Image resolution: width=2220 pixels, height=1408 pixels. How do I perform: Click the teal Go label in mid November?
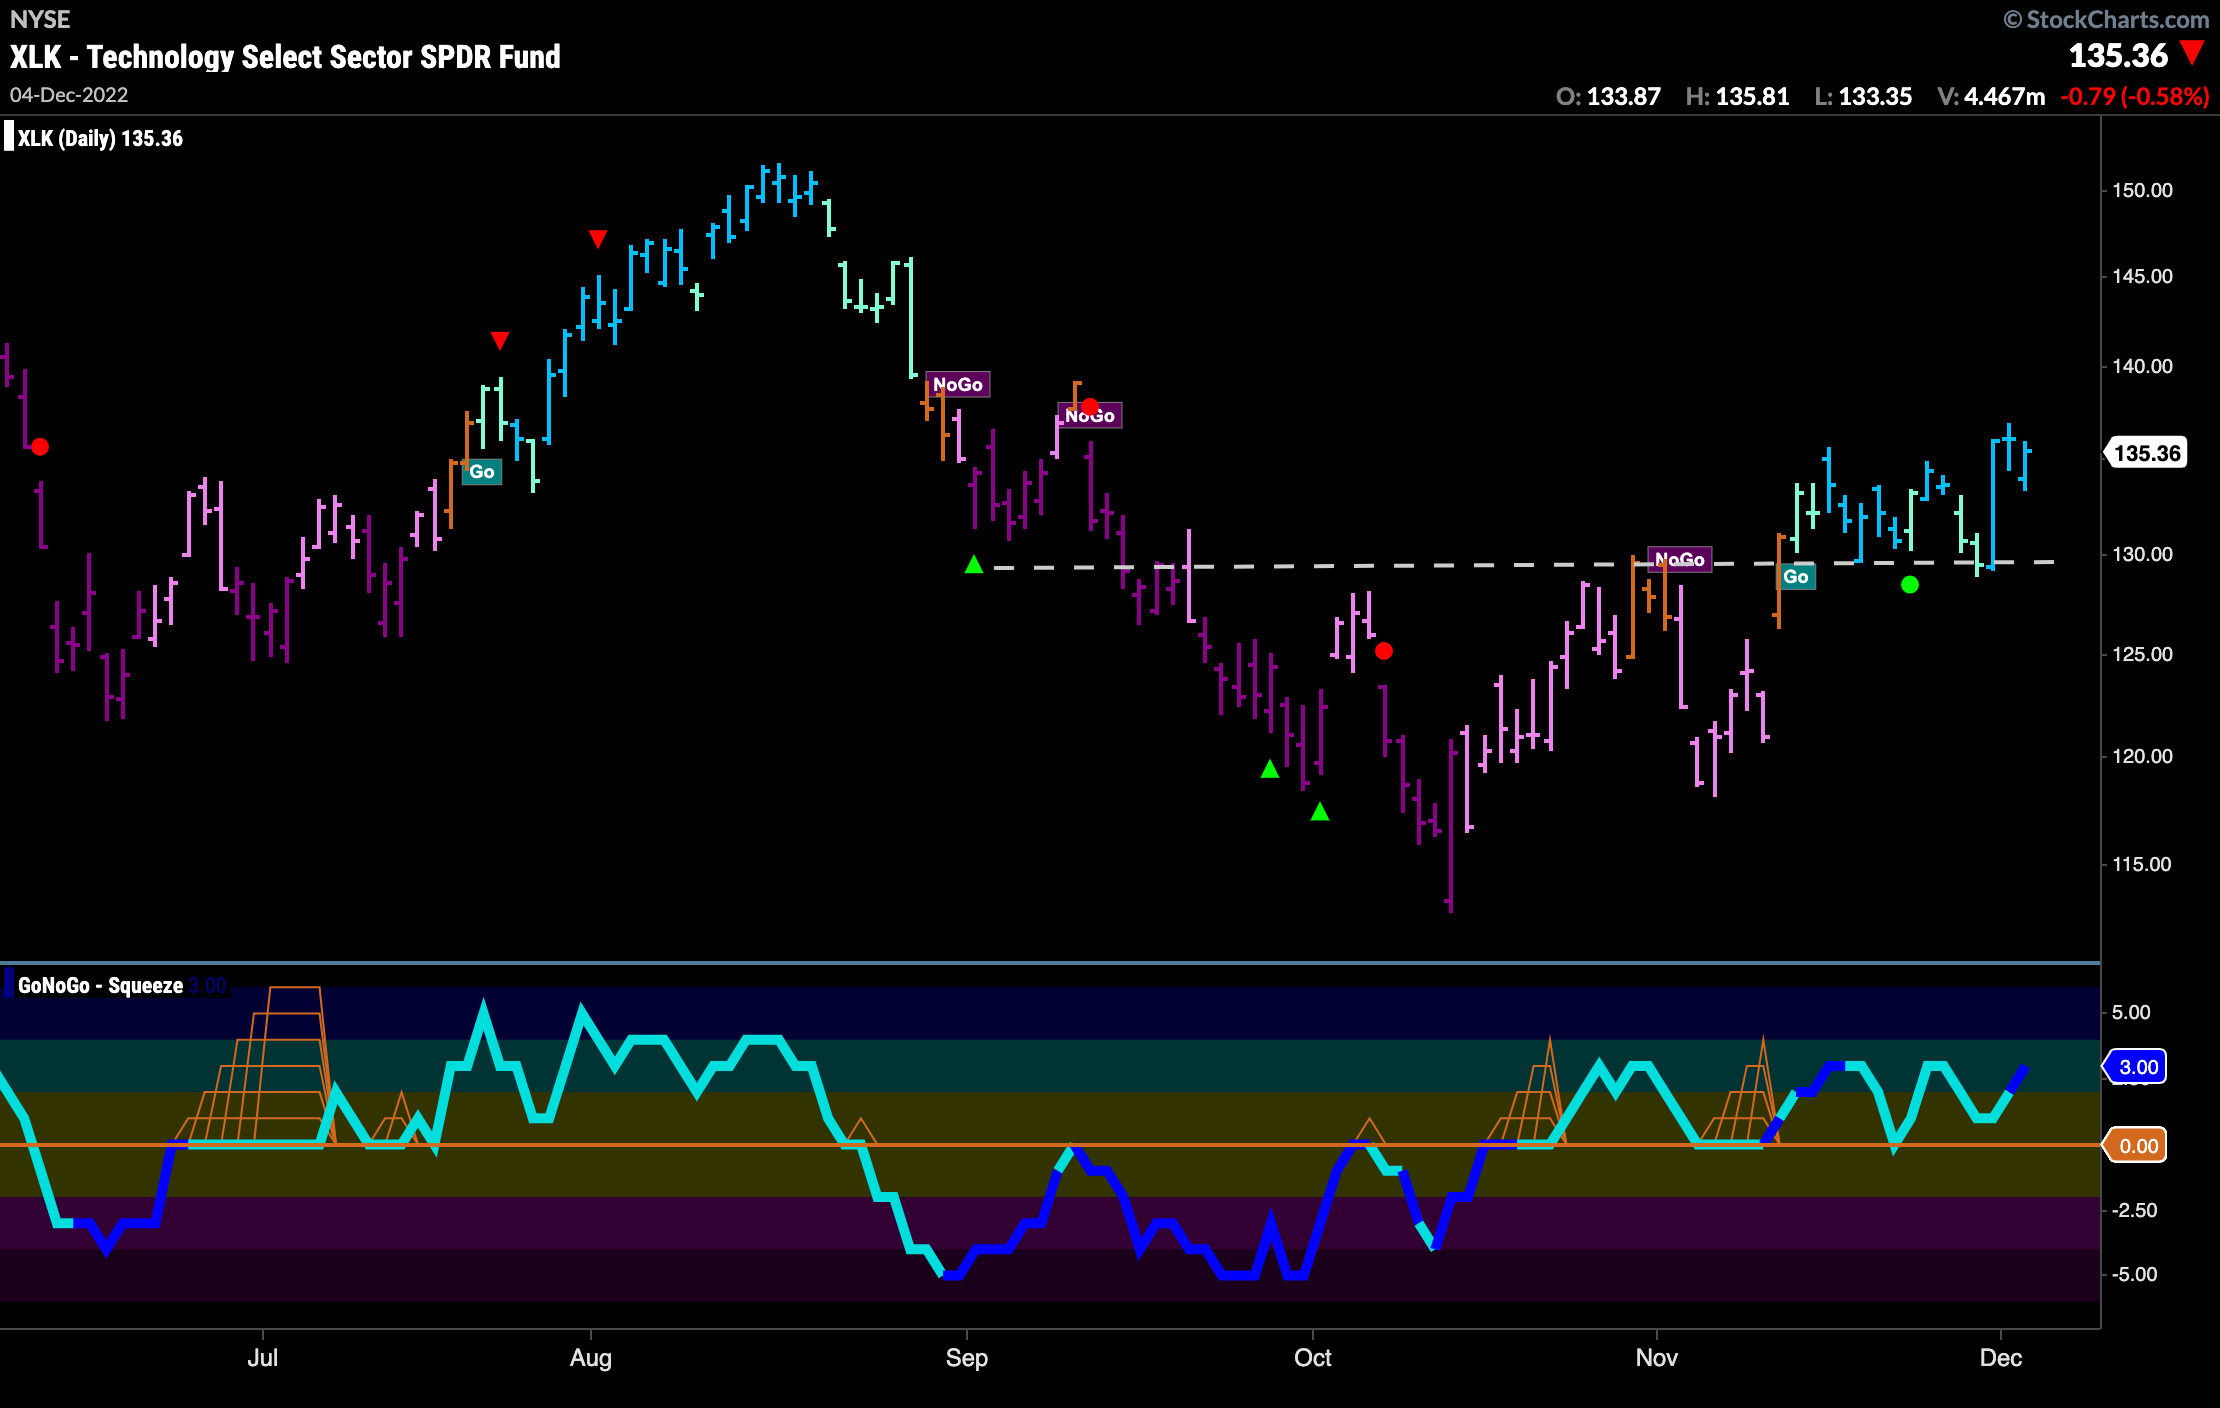coord(1796,577)
